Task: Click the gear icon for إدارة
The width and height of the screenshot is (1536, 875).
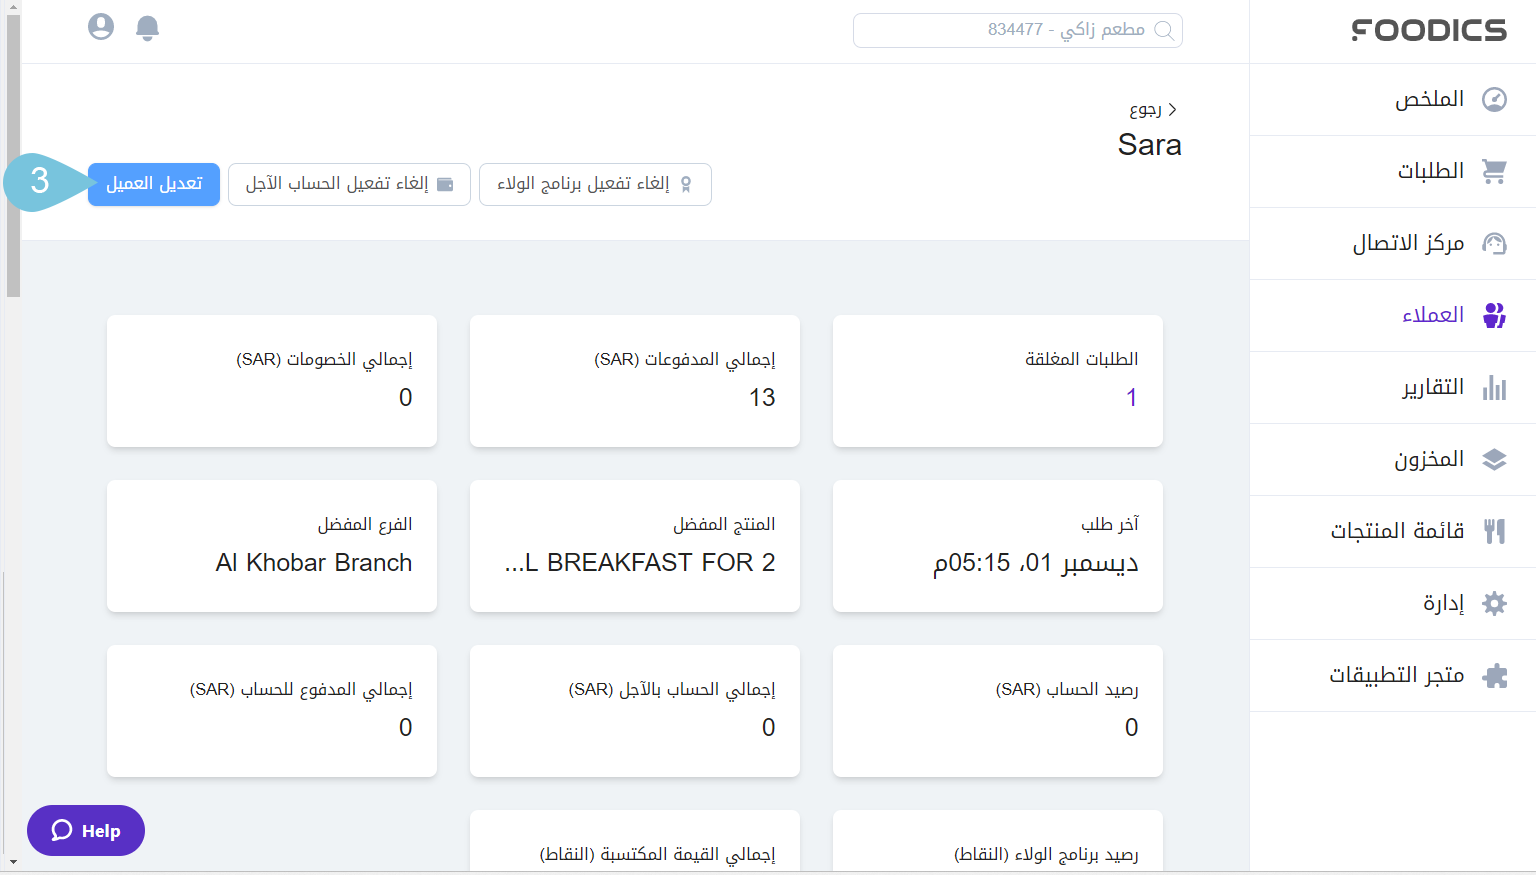Action: (x=1494, y=603)
